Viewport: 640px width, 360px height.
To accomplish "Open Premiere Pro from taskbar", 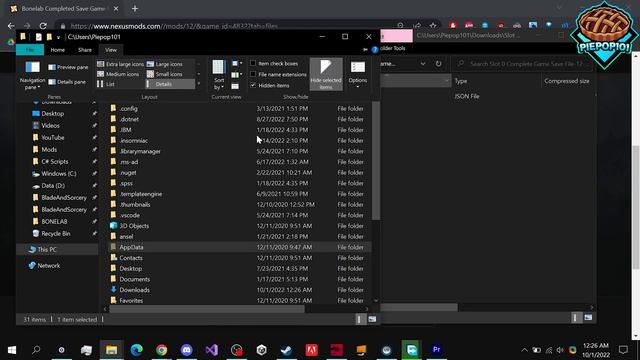I will point(436,350).
